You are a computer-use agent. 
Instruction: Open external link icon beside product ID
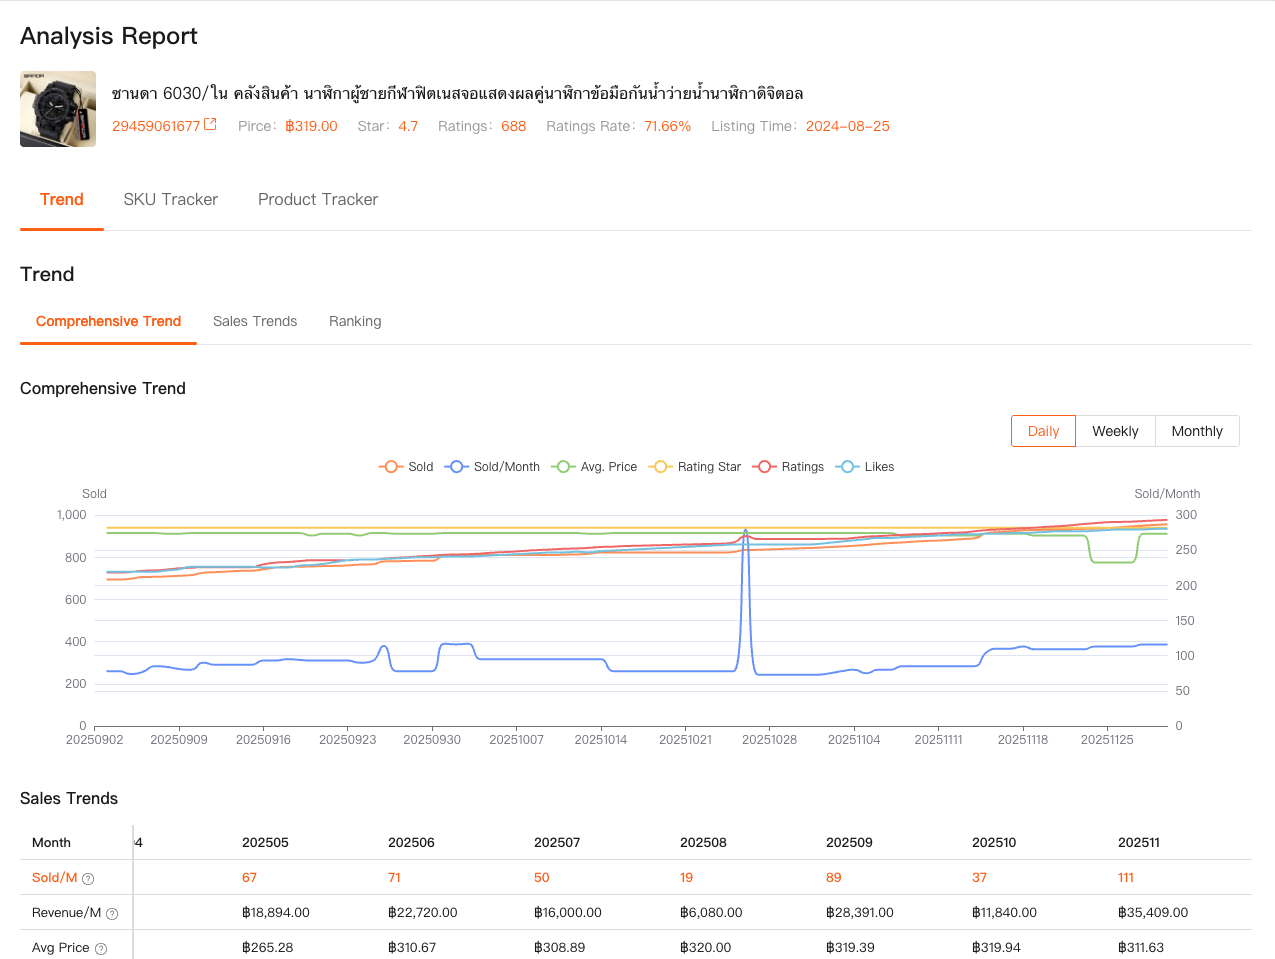(x=210, y=125)
